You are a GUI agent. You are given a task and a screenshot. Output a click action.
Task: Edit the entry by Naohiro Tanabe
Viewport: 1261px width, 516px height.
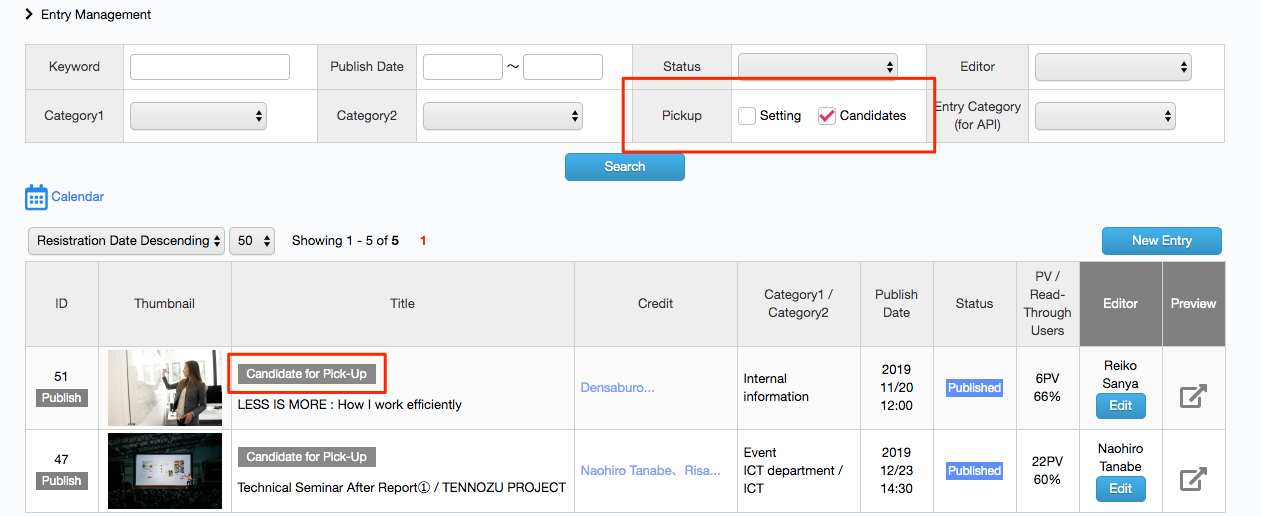pos(1121,489)
